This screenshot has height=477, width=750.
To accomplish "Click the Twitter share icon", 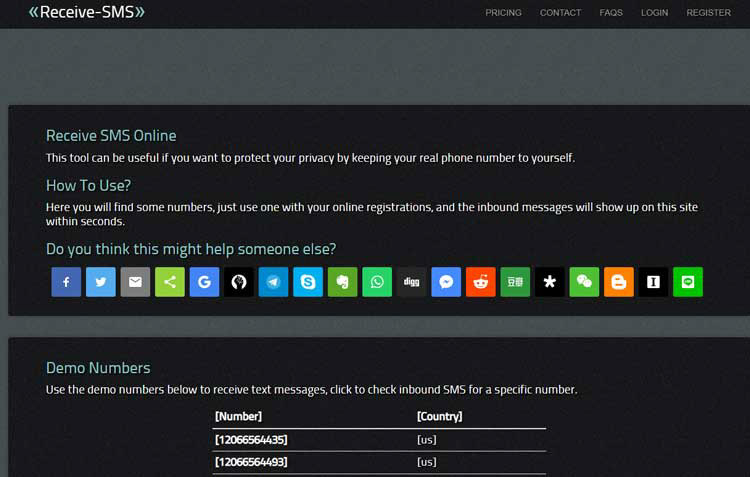I will [x=100, y=282].
